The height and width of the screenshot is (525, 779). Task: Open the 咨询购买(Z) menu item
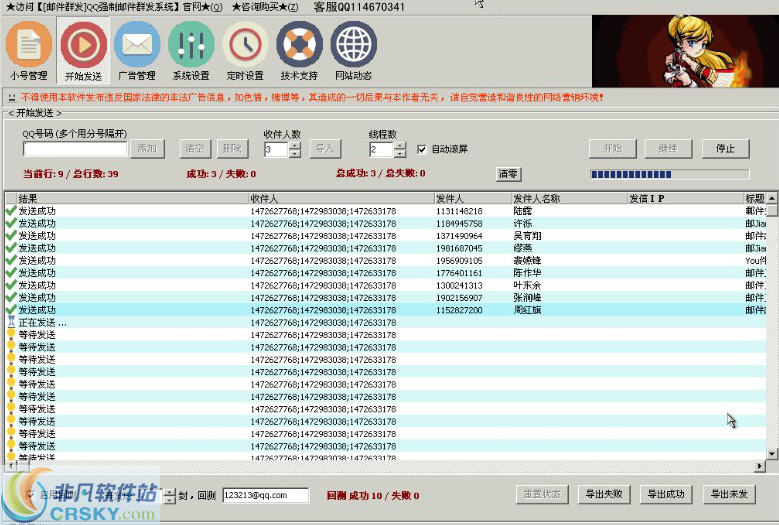(x=265, y=7)
